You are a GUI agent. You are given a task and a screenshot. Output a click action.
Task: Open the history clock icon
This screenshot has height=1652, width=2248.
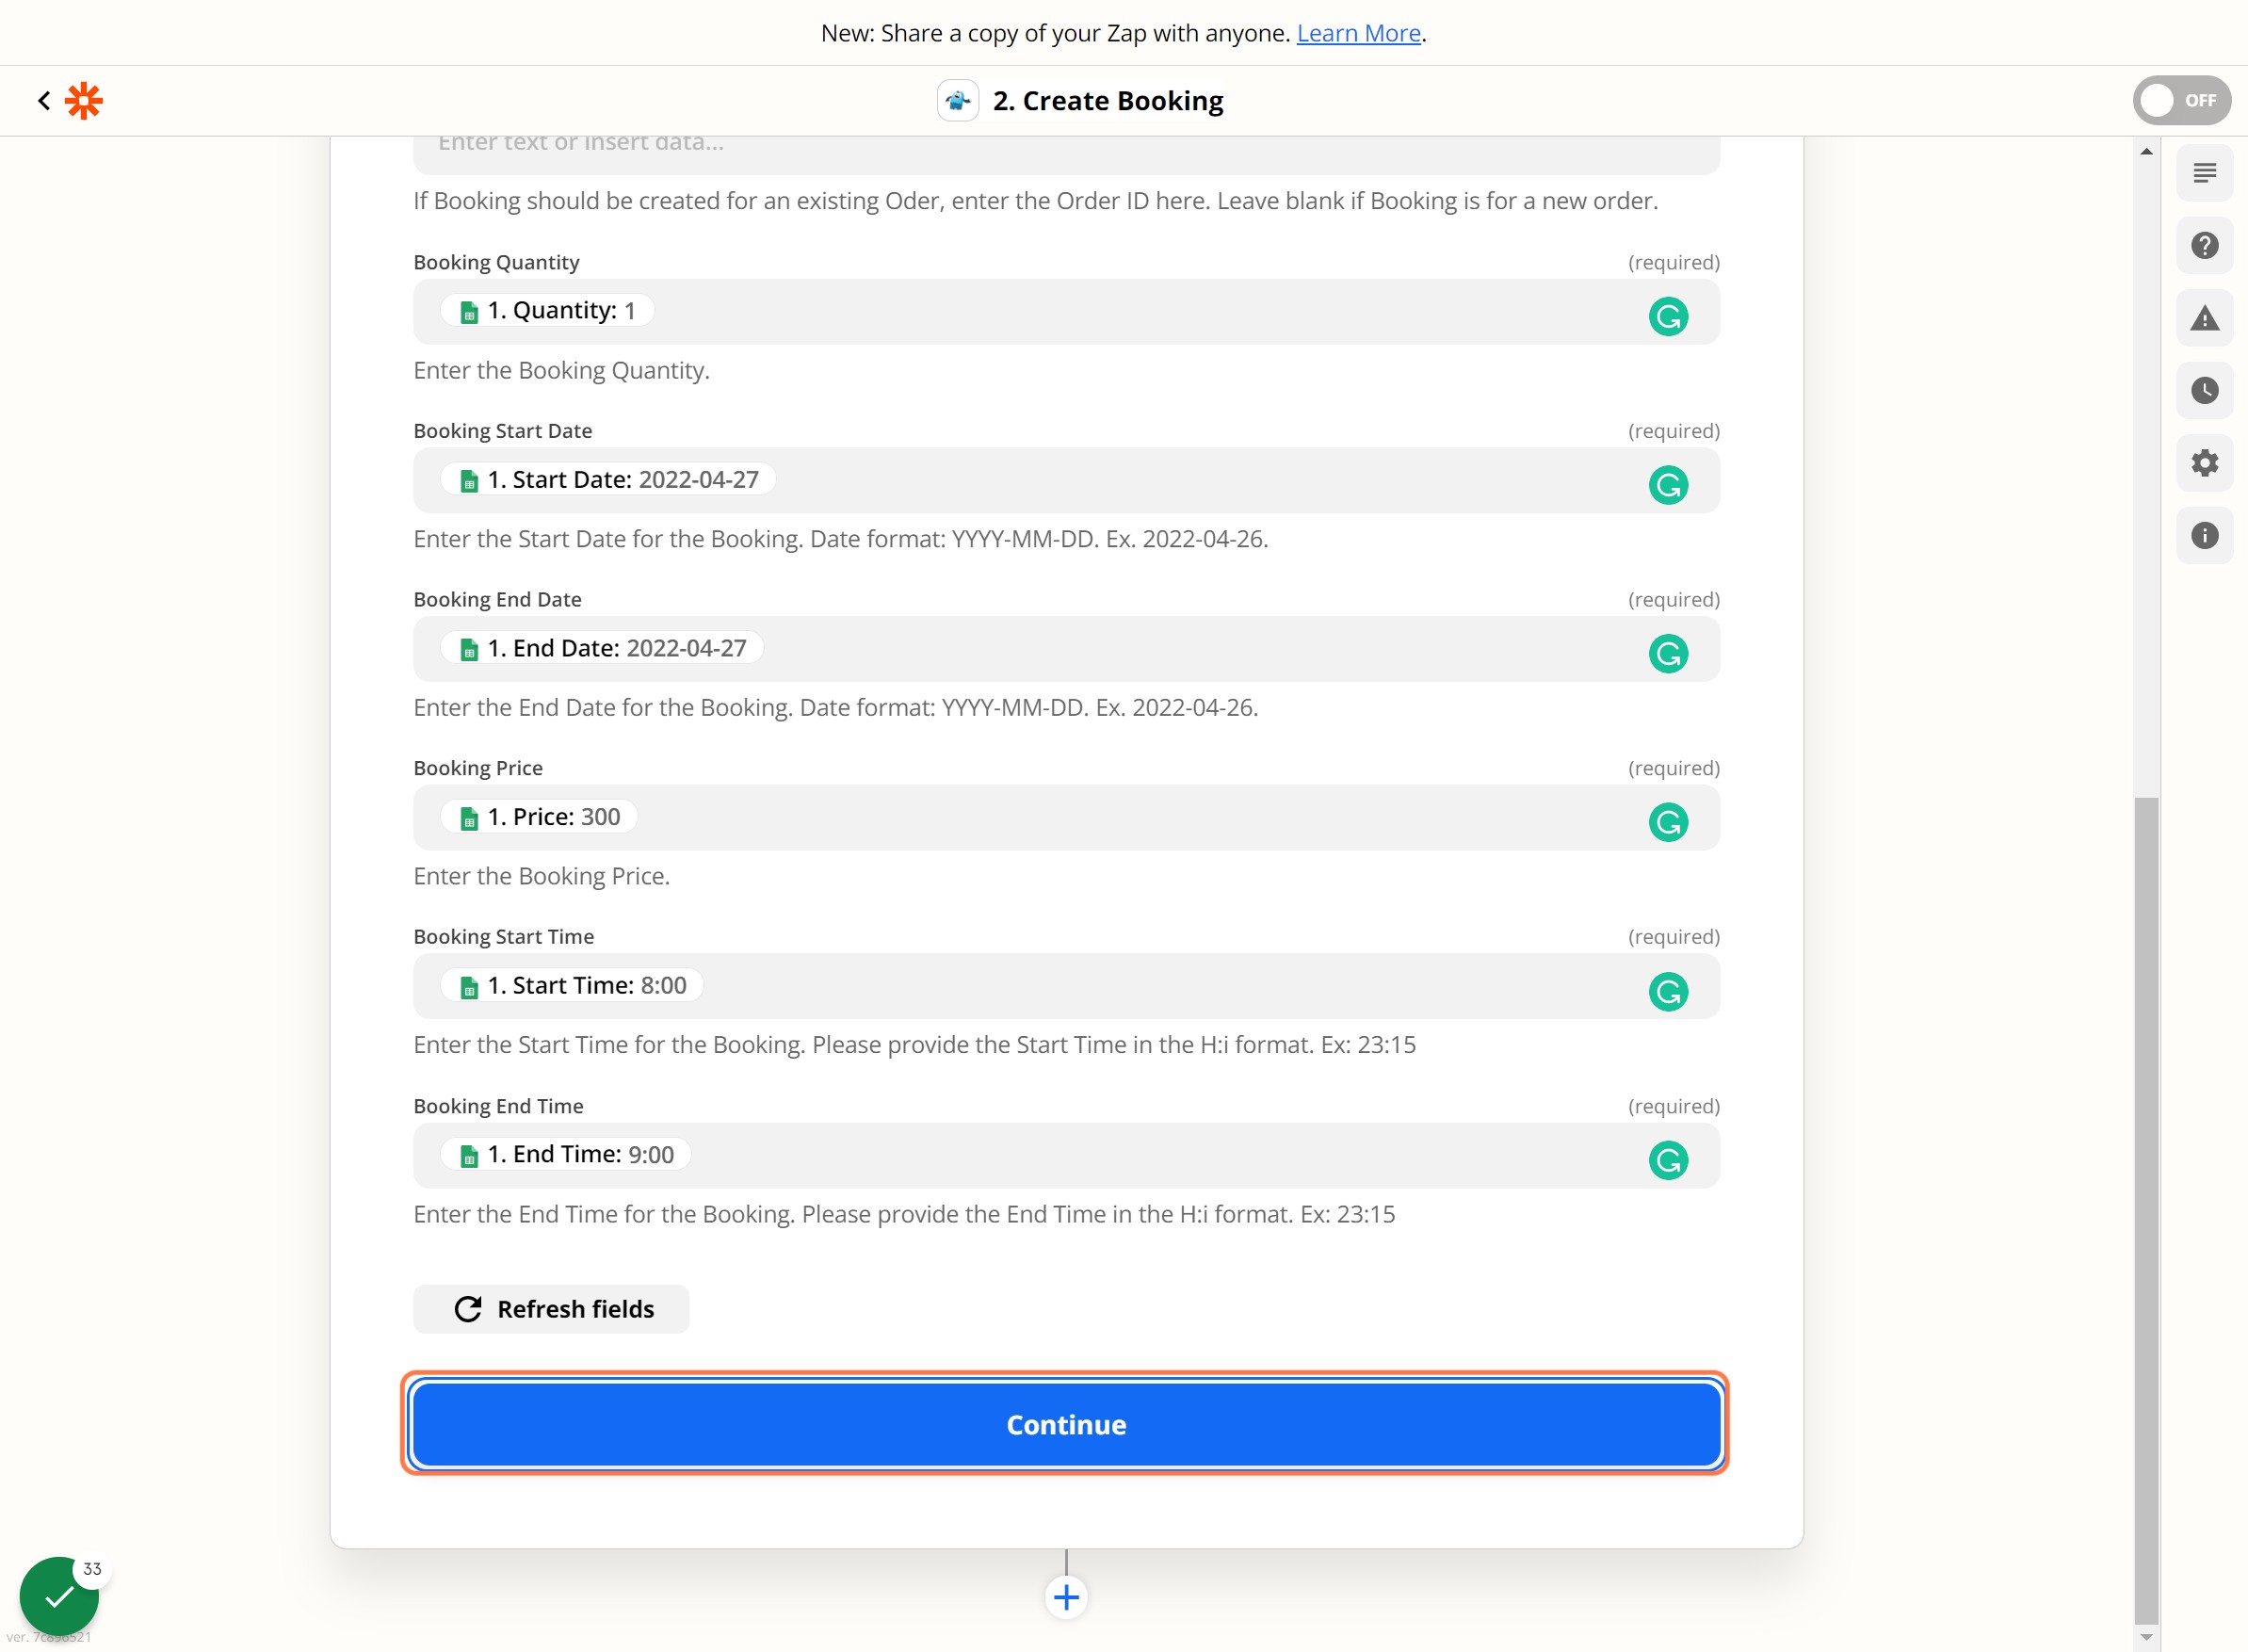click(x=2204, y=390)
